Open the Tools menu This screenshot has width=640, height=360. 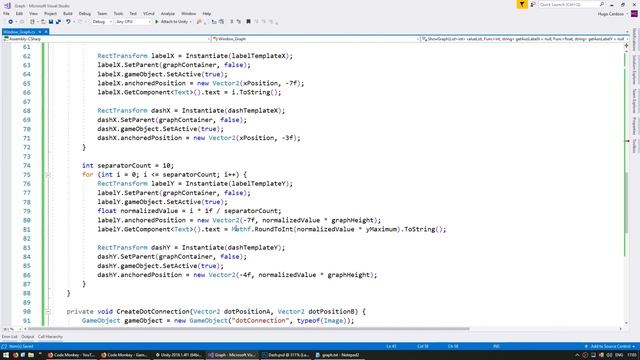[x=118, y=13]
